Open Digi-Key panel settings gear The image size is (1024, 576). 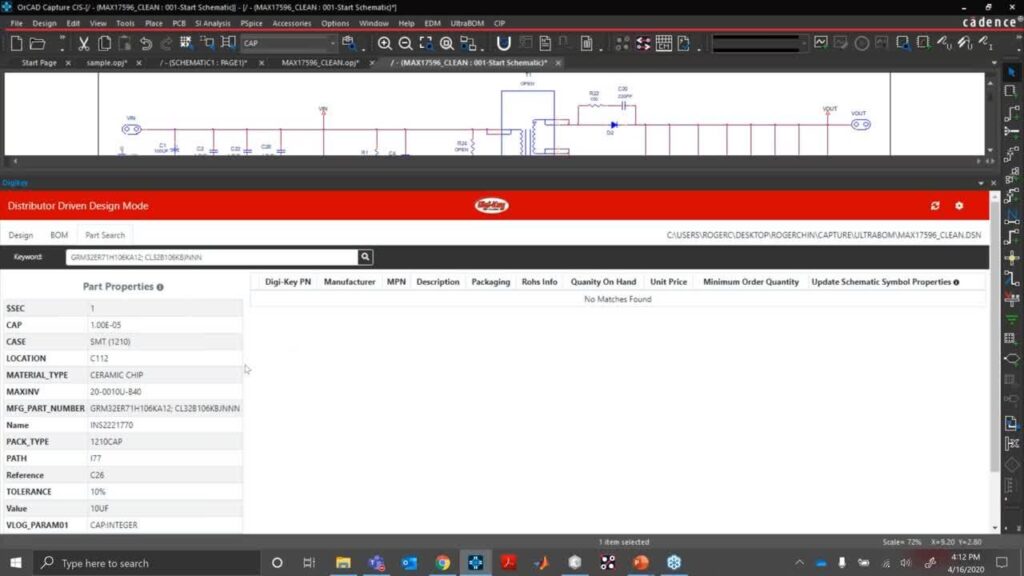click(x=959, y=206)
